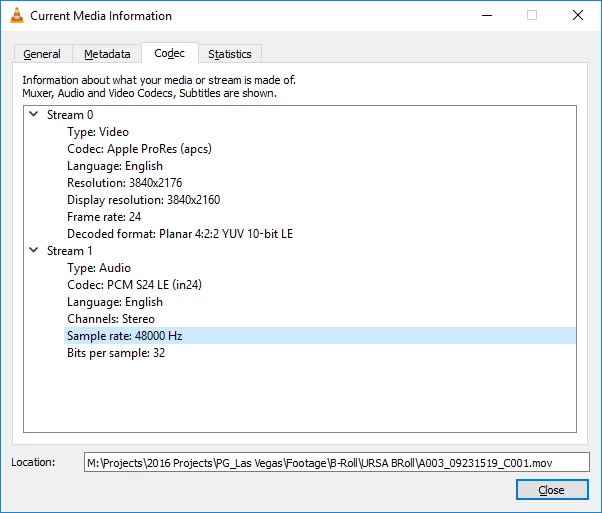The image size is (602, 513).
Task: Click the Close button
Action: point(552,490)
